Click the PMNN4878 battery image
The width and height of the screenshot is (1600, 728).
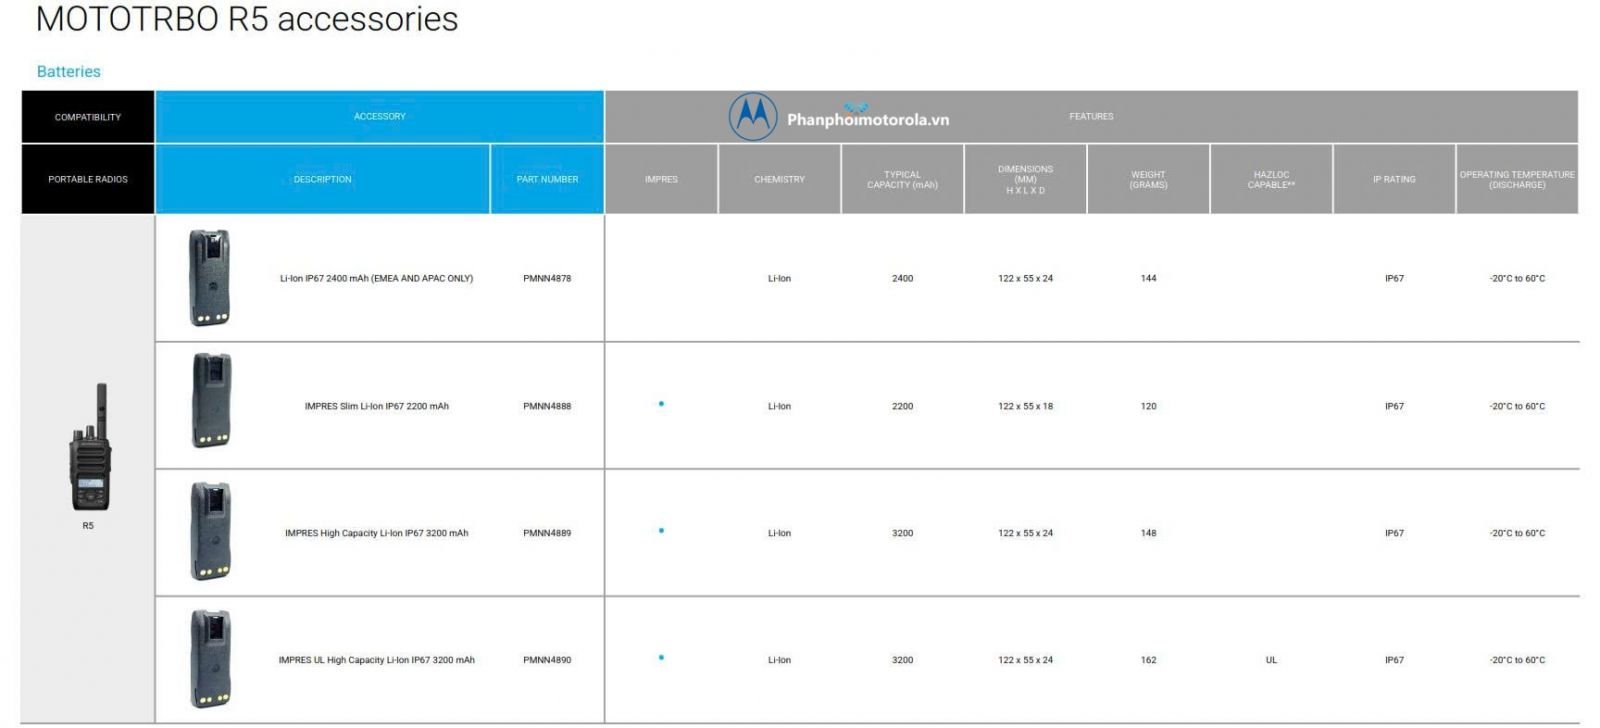[x=210, y=278]
